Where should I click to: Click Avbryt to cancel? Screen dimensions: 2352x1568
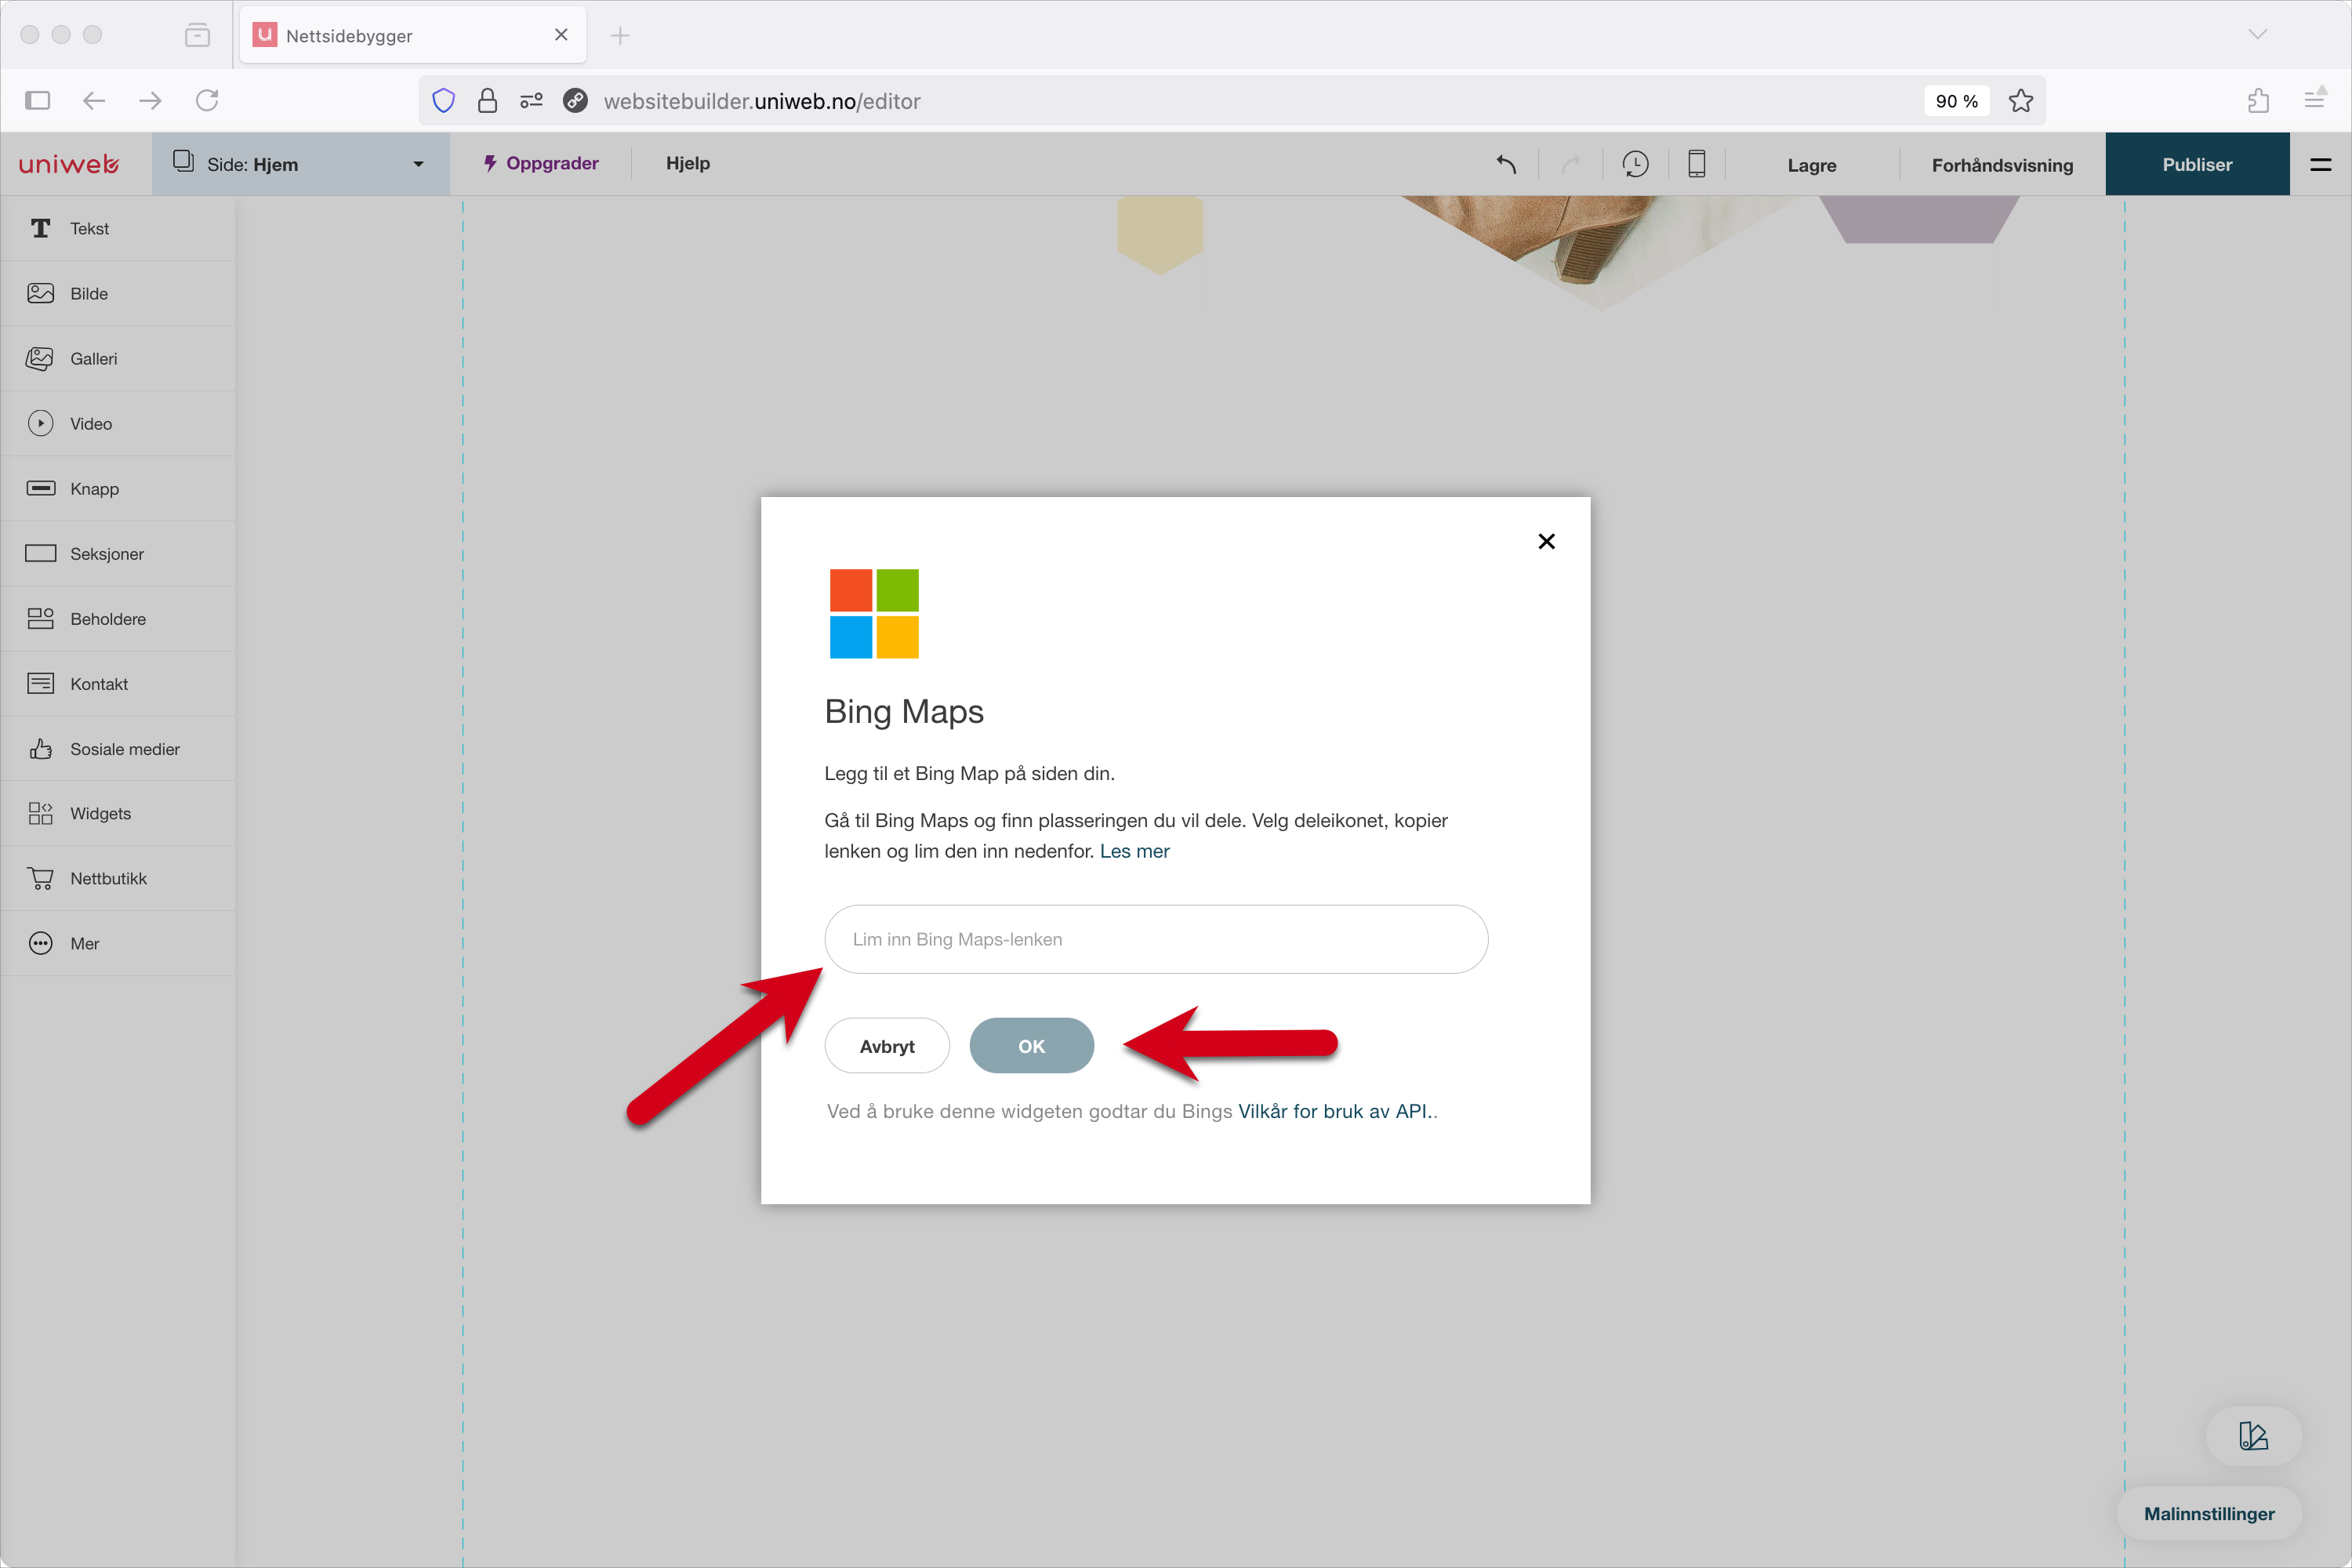pos(887,1046)
